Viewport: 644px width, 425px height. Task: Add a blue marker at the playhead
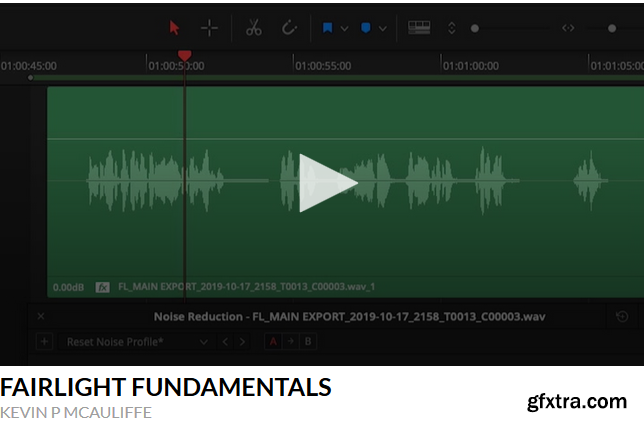pyautogui.click(x=365, y=28)
